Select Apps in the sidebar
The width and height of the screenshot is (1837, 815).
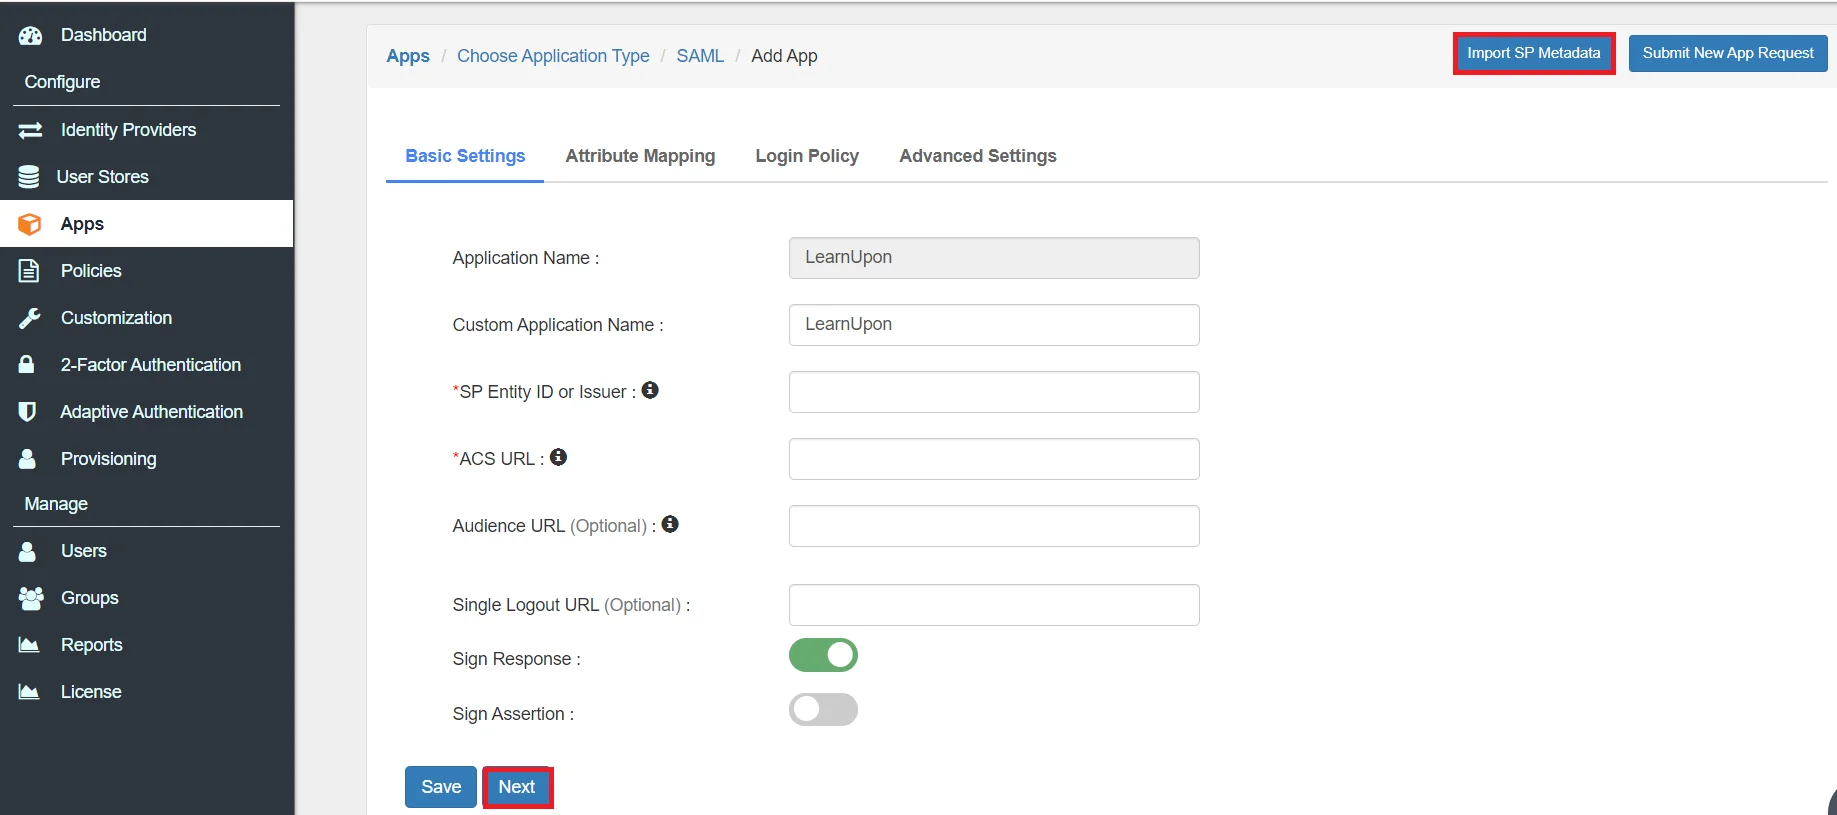[x=146, y=224]
